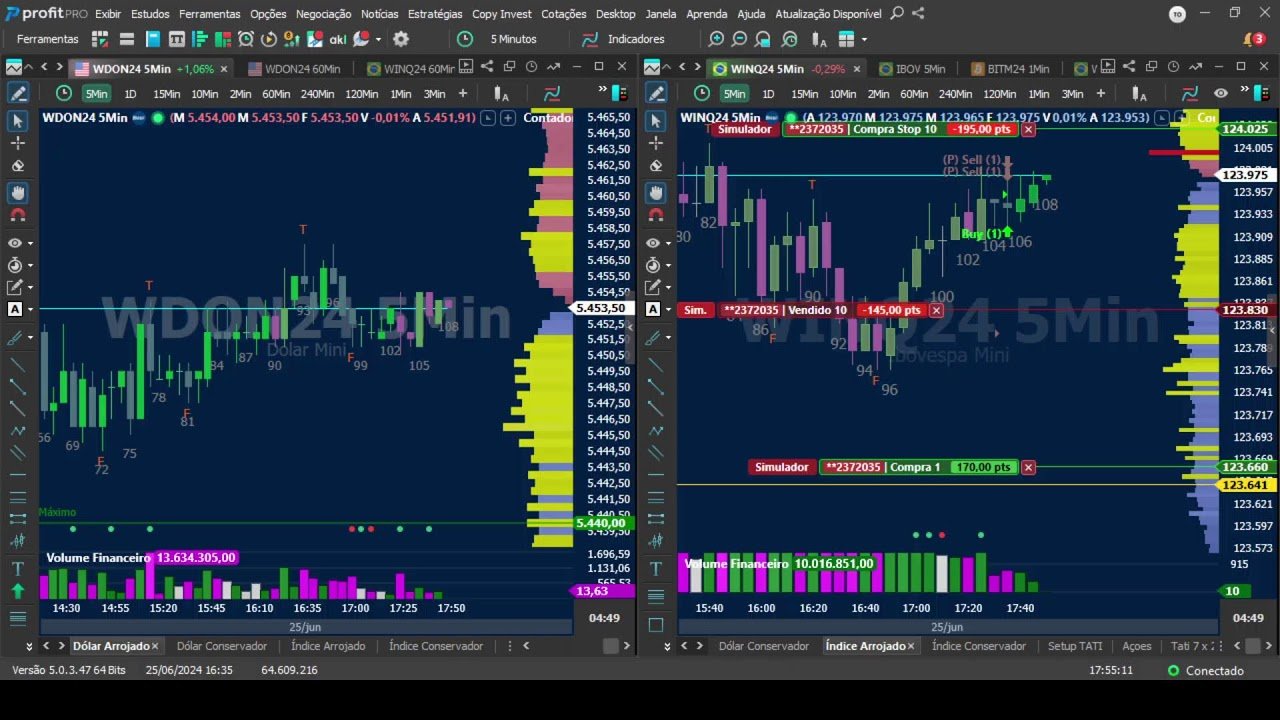The image size is (1280, 720).
Task: Activate the magnet snap tool in left chart
Action: pos(17,214)
